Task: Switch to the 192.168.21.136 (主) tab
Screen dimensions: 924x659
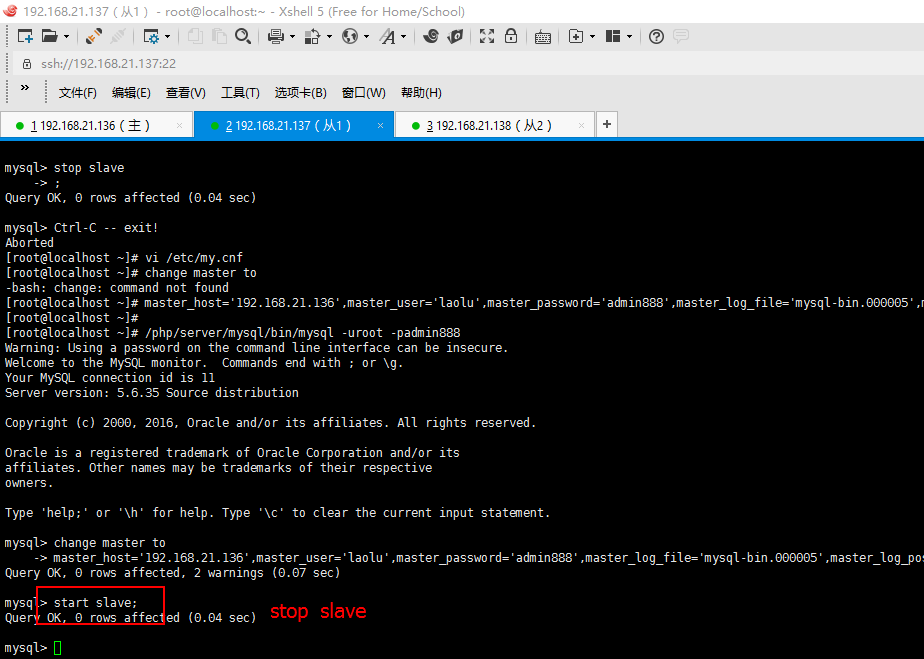Action: coord(90,126)
